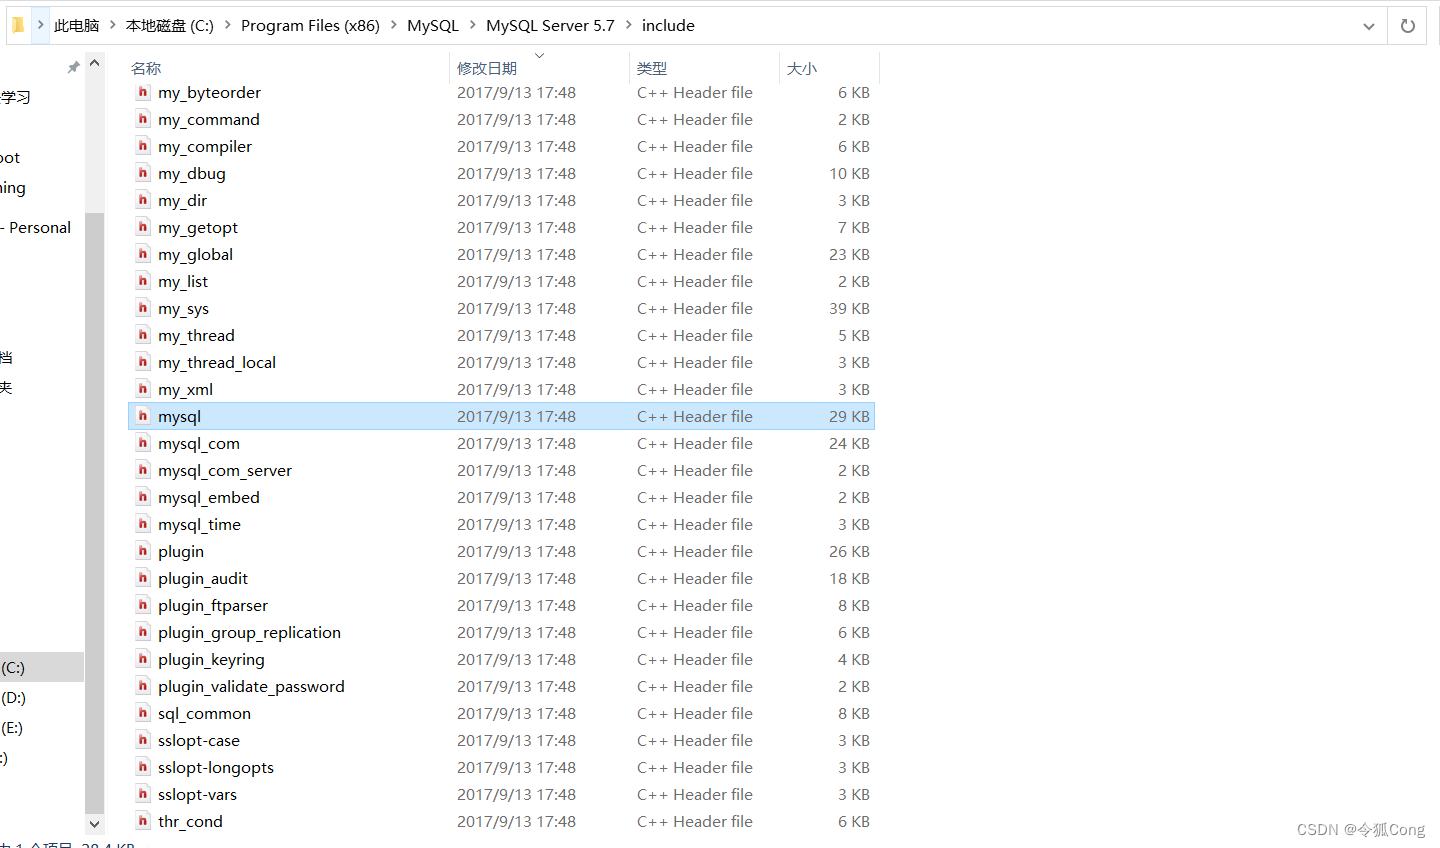Click the header file icon beside my_byteorder
Viewport: 1440px width, 848px height.
tap(143, 92)
